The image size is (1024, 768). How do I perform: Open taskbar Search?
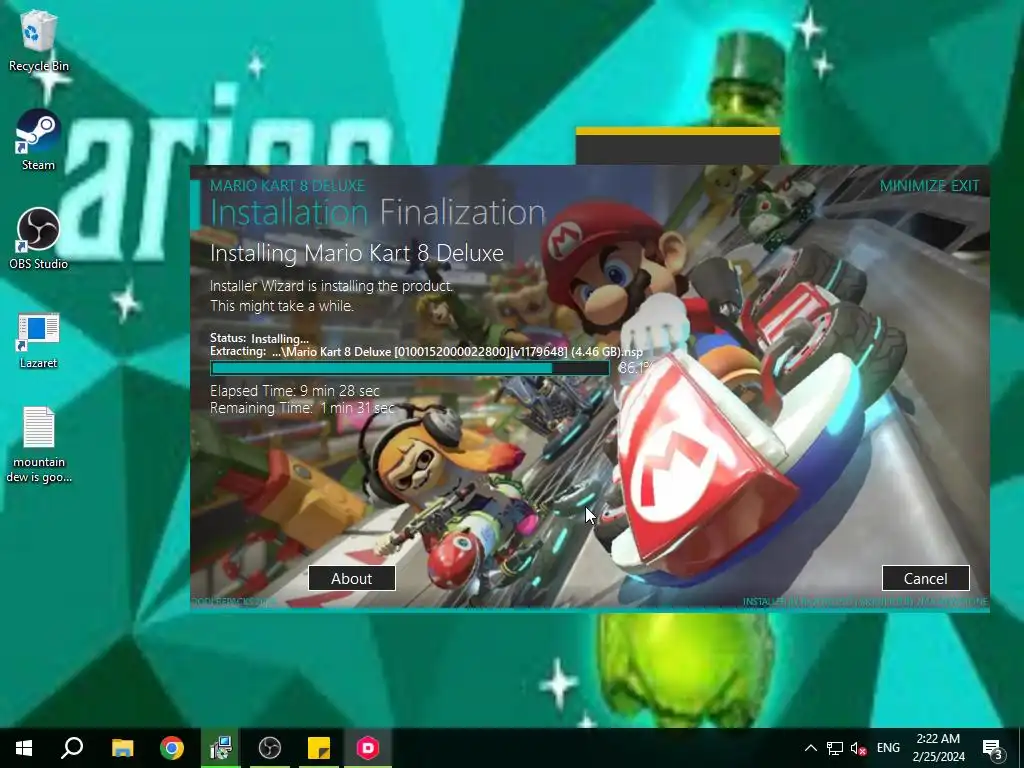72,748
